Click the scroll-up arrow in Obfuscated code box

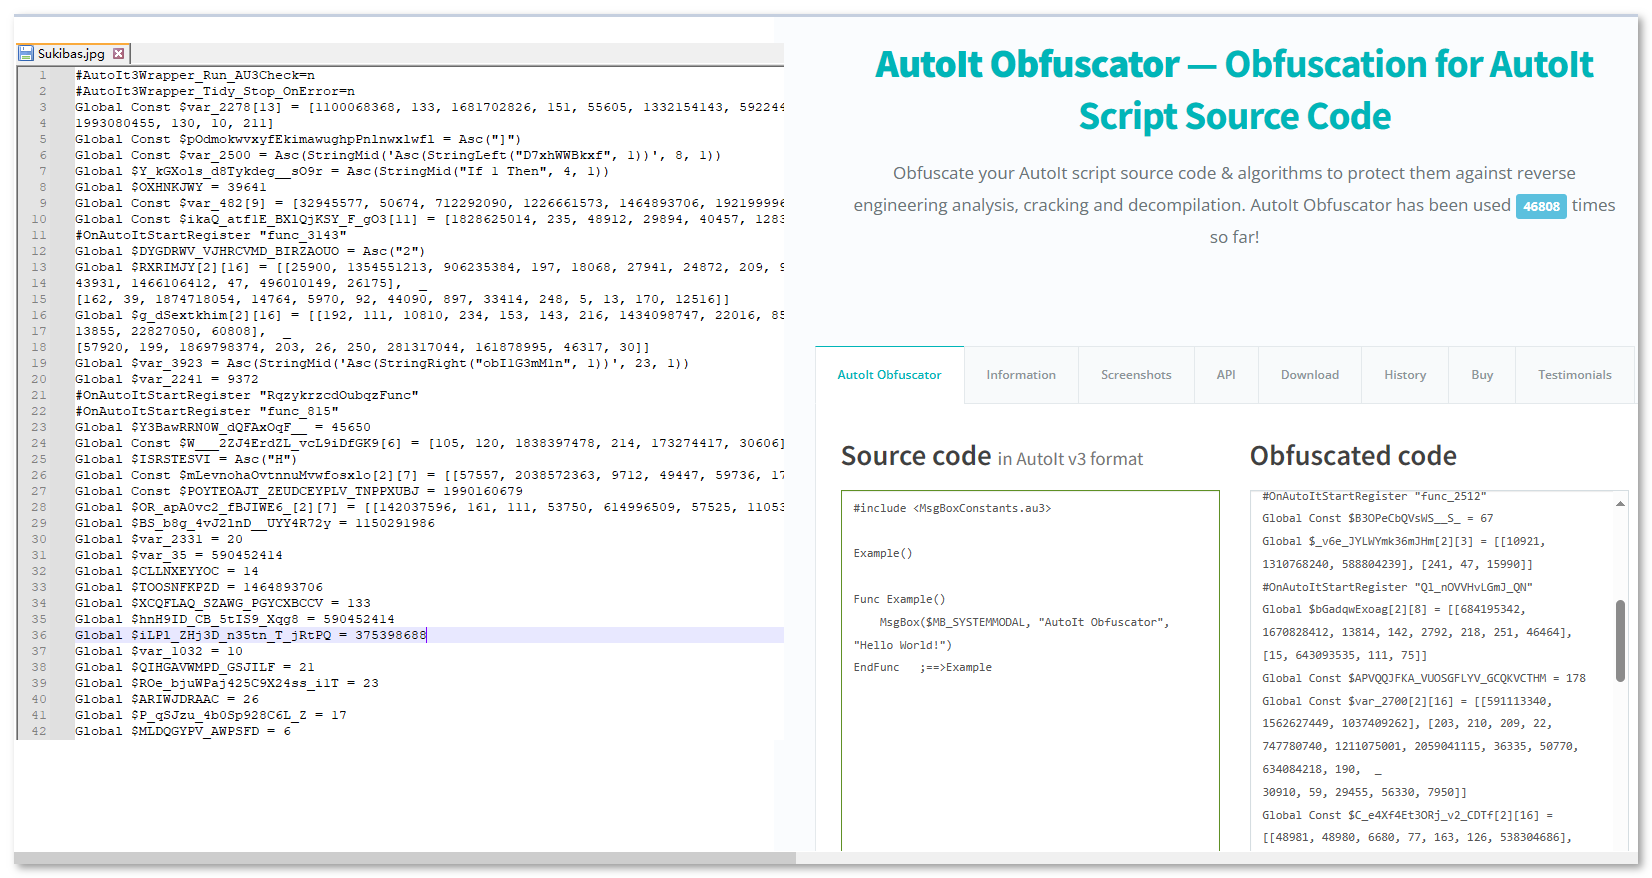[x=1620, y=504]
